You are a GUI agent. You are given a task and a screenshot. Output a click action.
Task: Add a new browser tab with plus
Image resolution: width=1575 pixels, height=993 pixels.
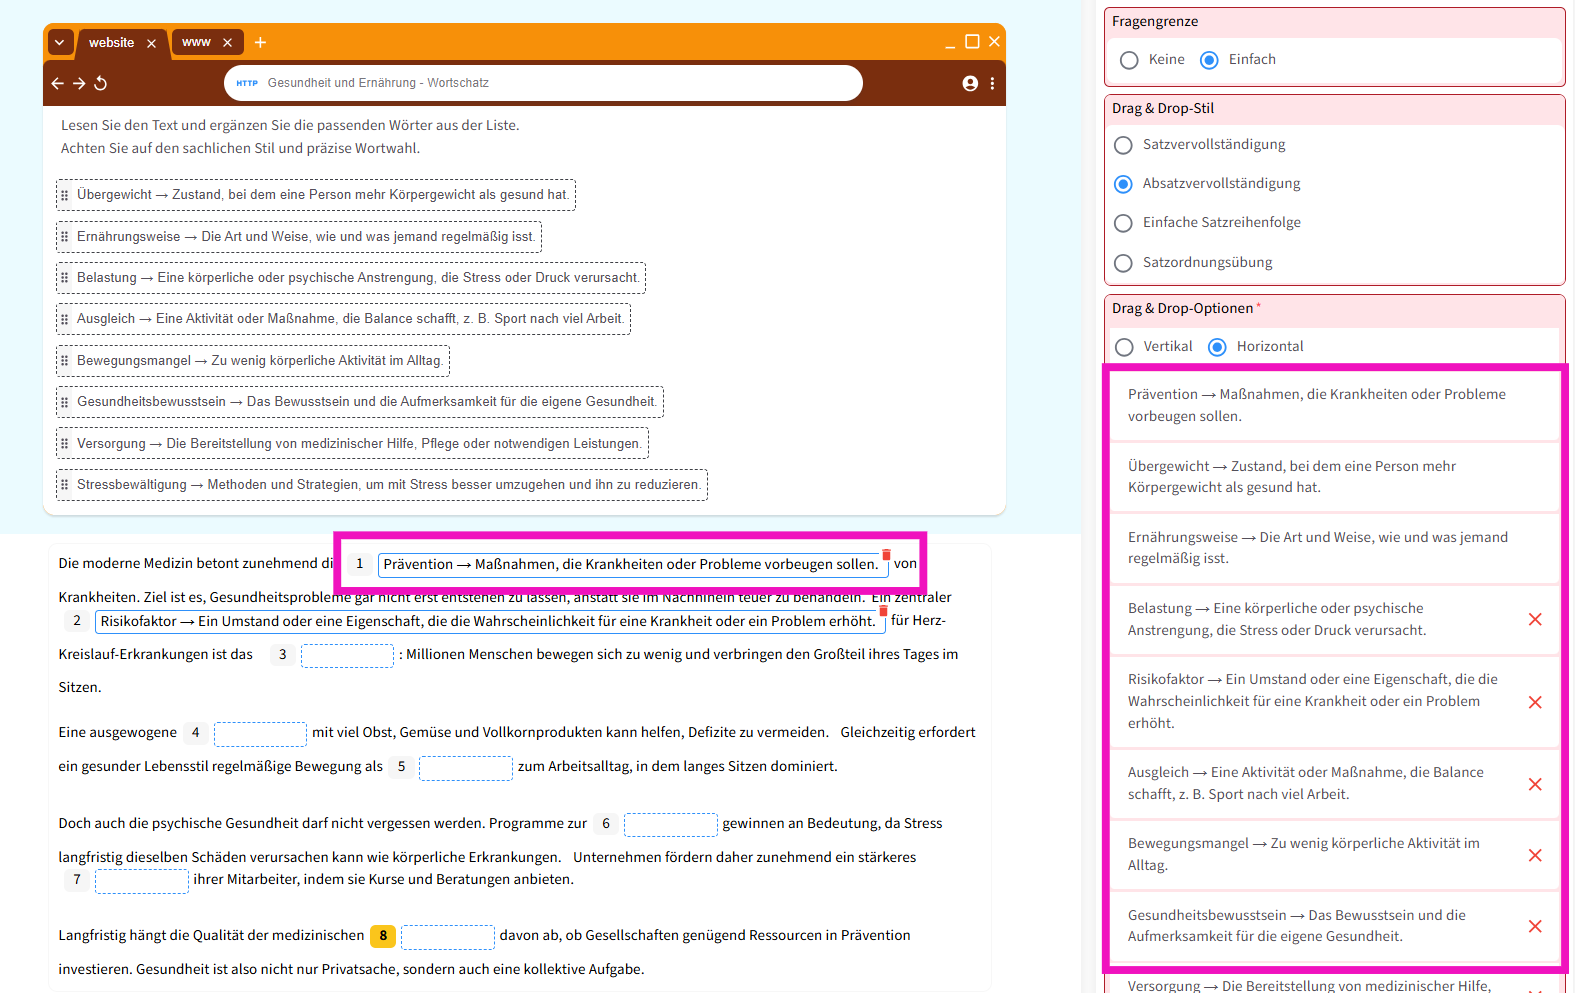pyautogui.click(x=260, y=43)
